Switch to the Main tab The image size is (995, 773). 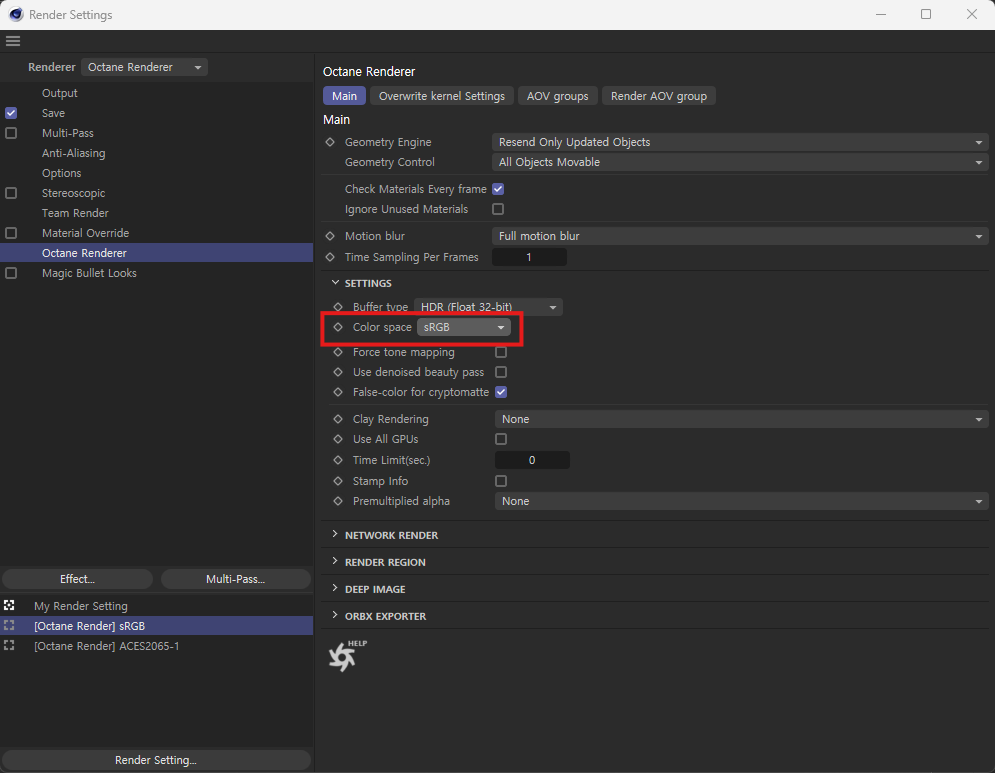point(345,96)
